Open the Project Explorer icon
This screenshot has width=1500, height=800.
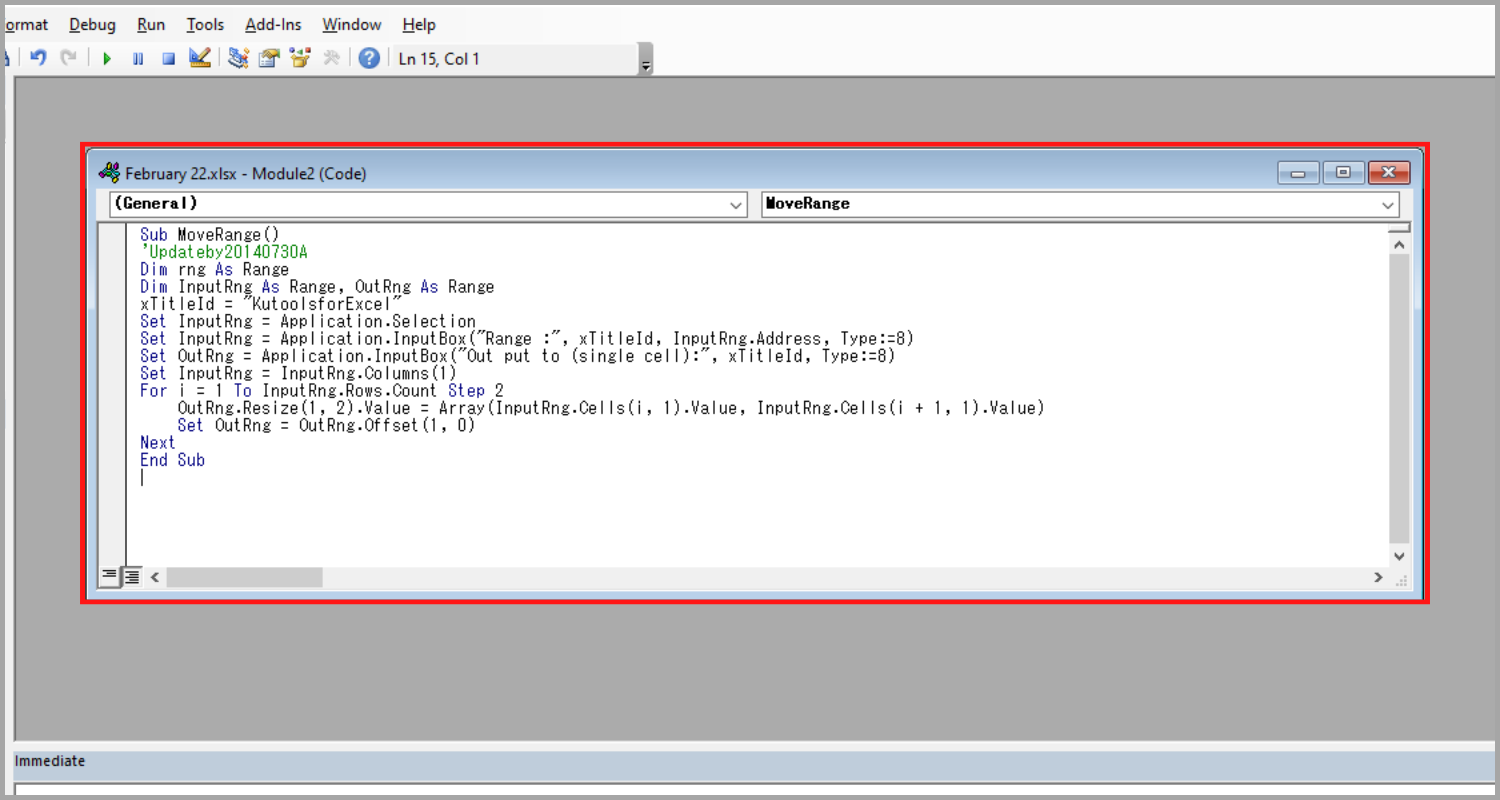click(x=238, y=58)
